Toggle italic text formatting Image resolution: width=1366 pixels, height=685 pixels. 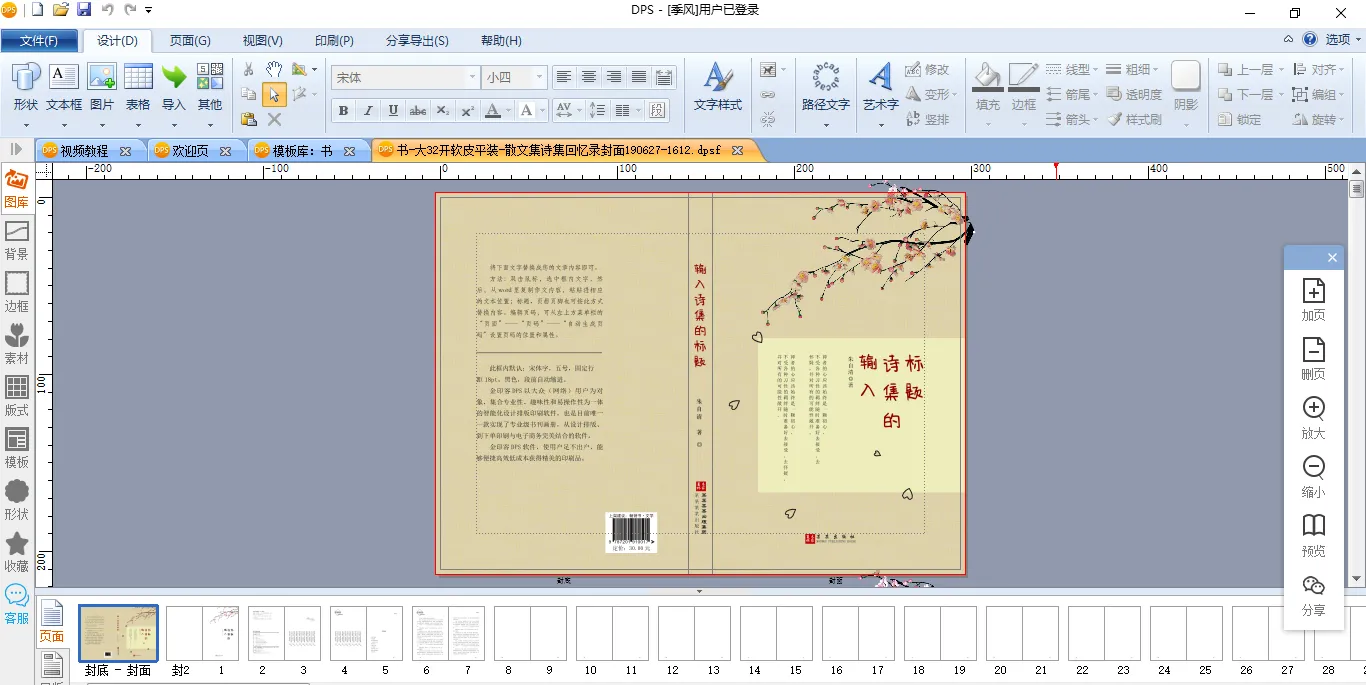pyautogui.click(x=368, y=110)
